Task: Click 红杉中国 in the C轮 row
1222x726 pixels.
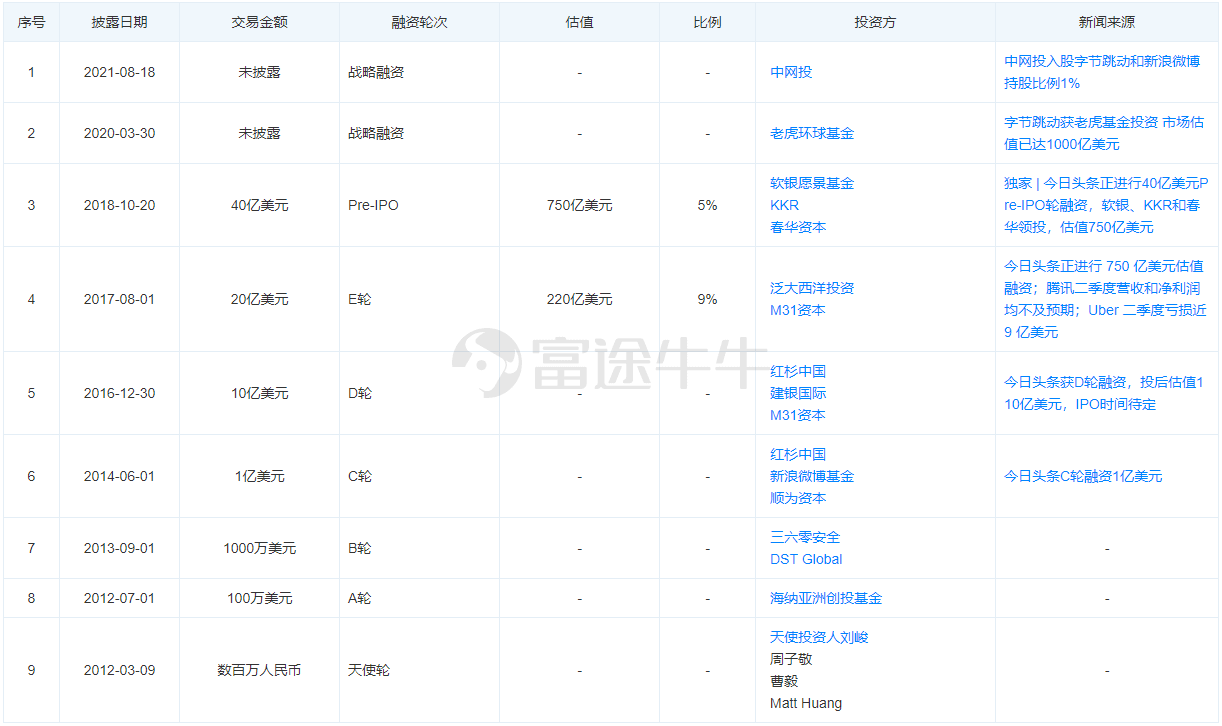Action: [798, 454]
